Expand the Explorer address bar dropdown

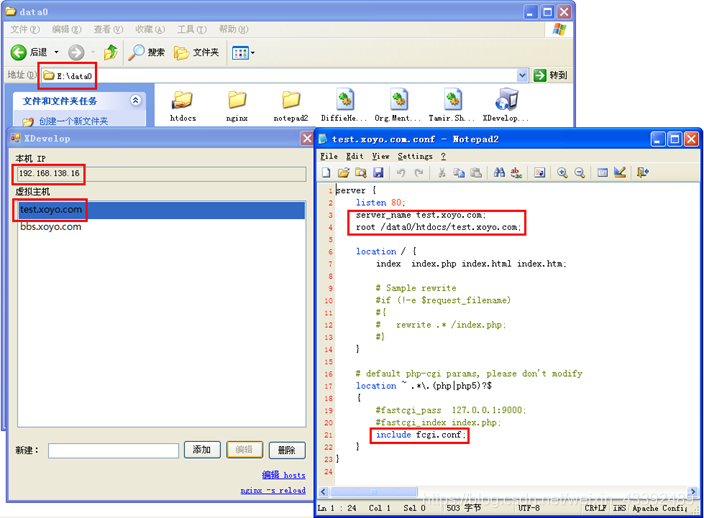coord(522,75)
